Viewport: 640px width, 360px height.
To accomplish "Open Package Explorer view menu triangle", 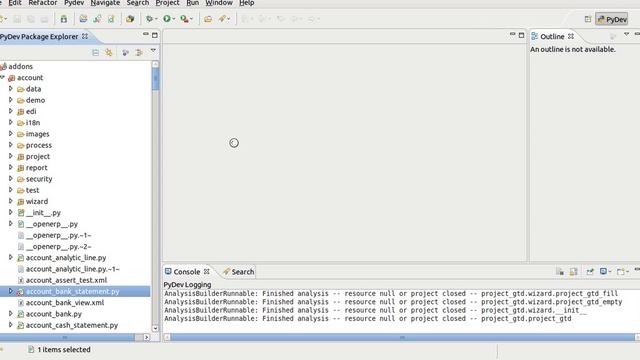I will coord(153,51).
